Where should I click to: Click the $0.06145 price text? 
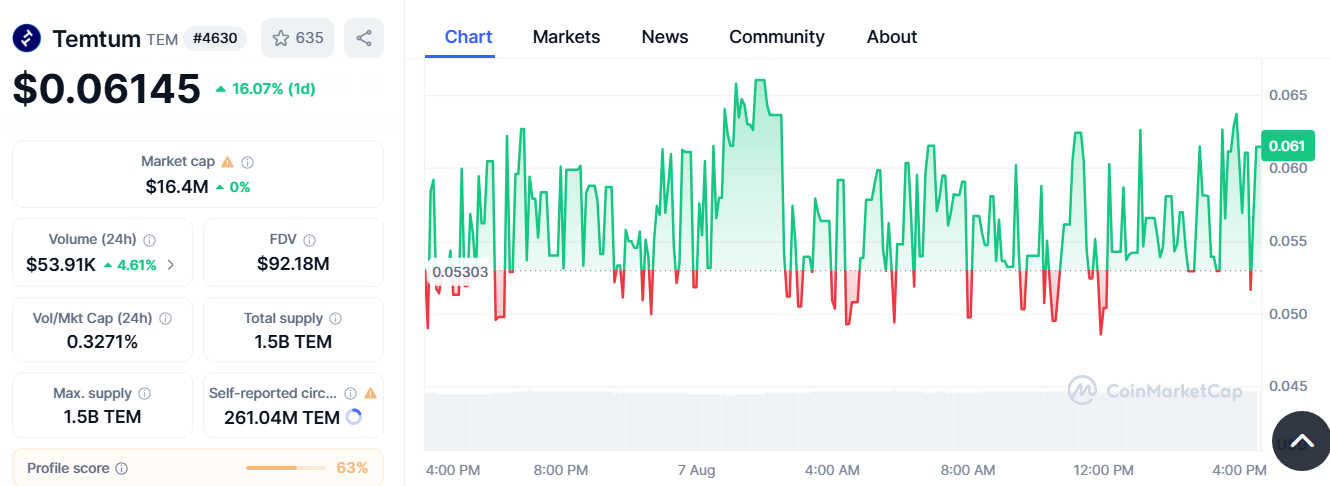[107, 89]
